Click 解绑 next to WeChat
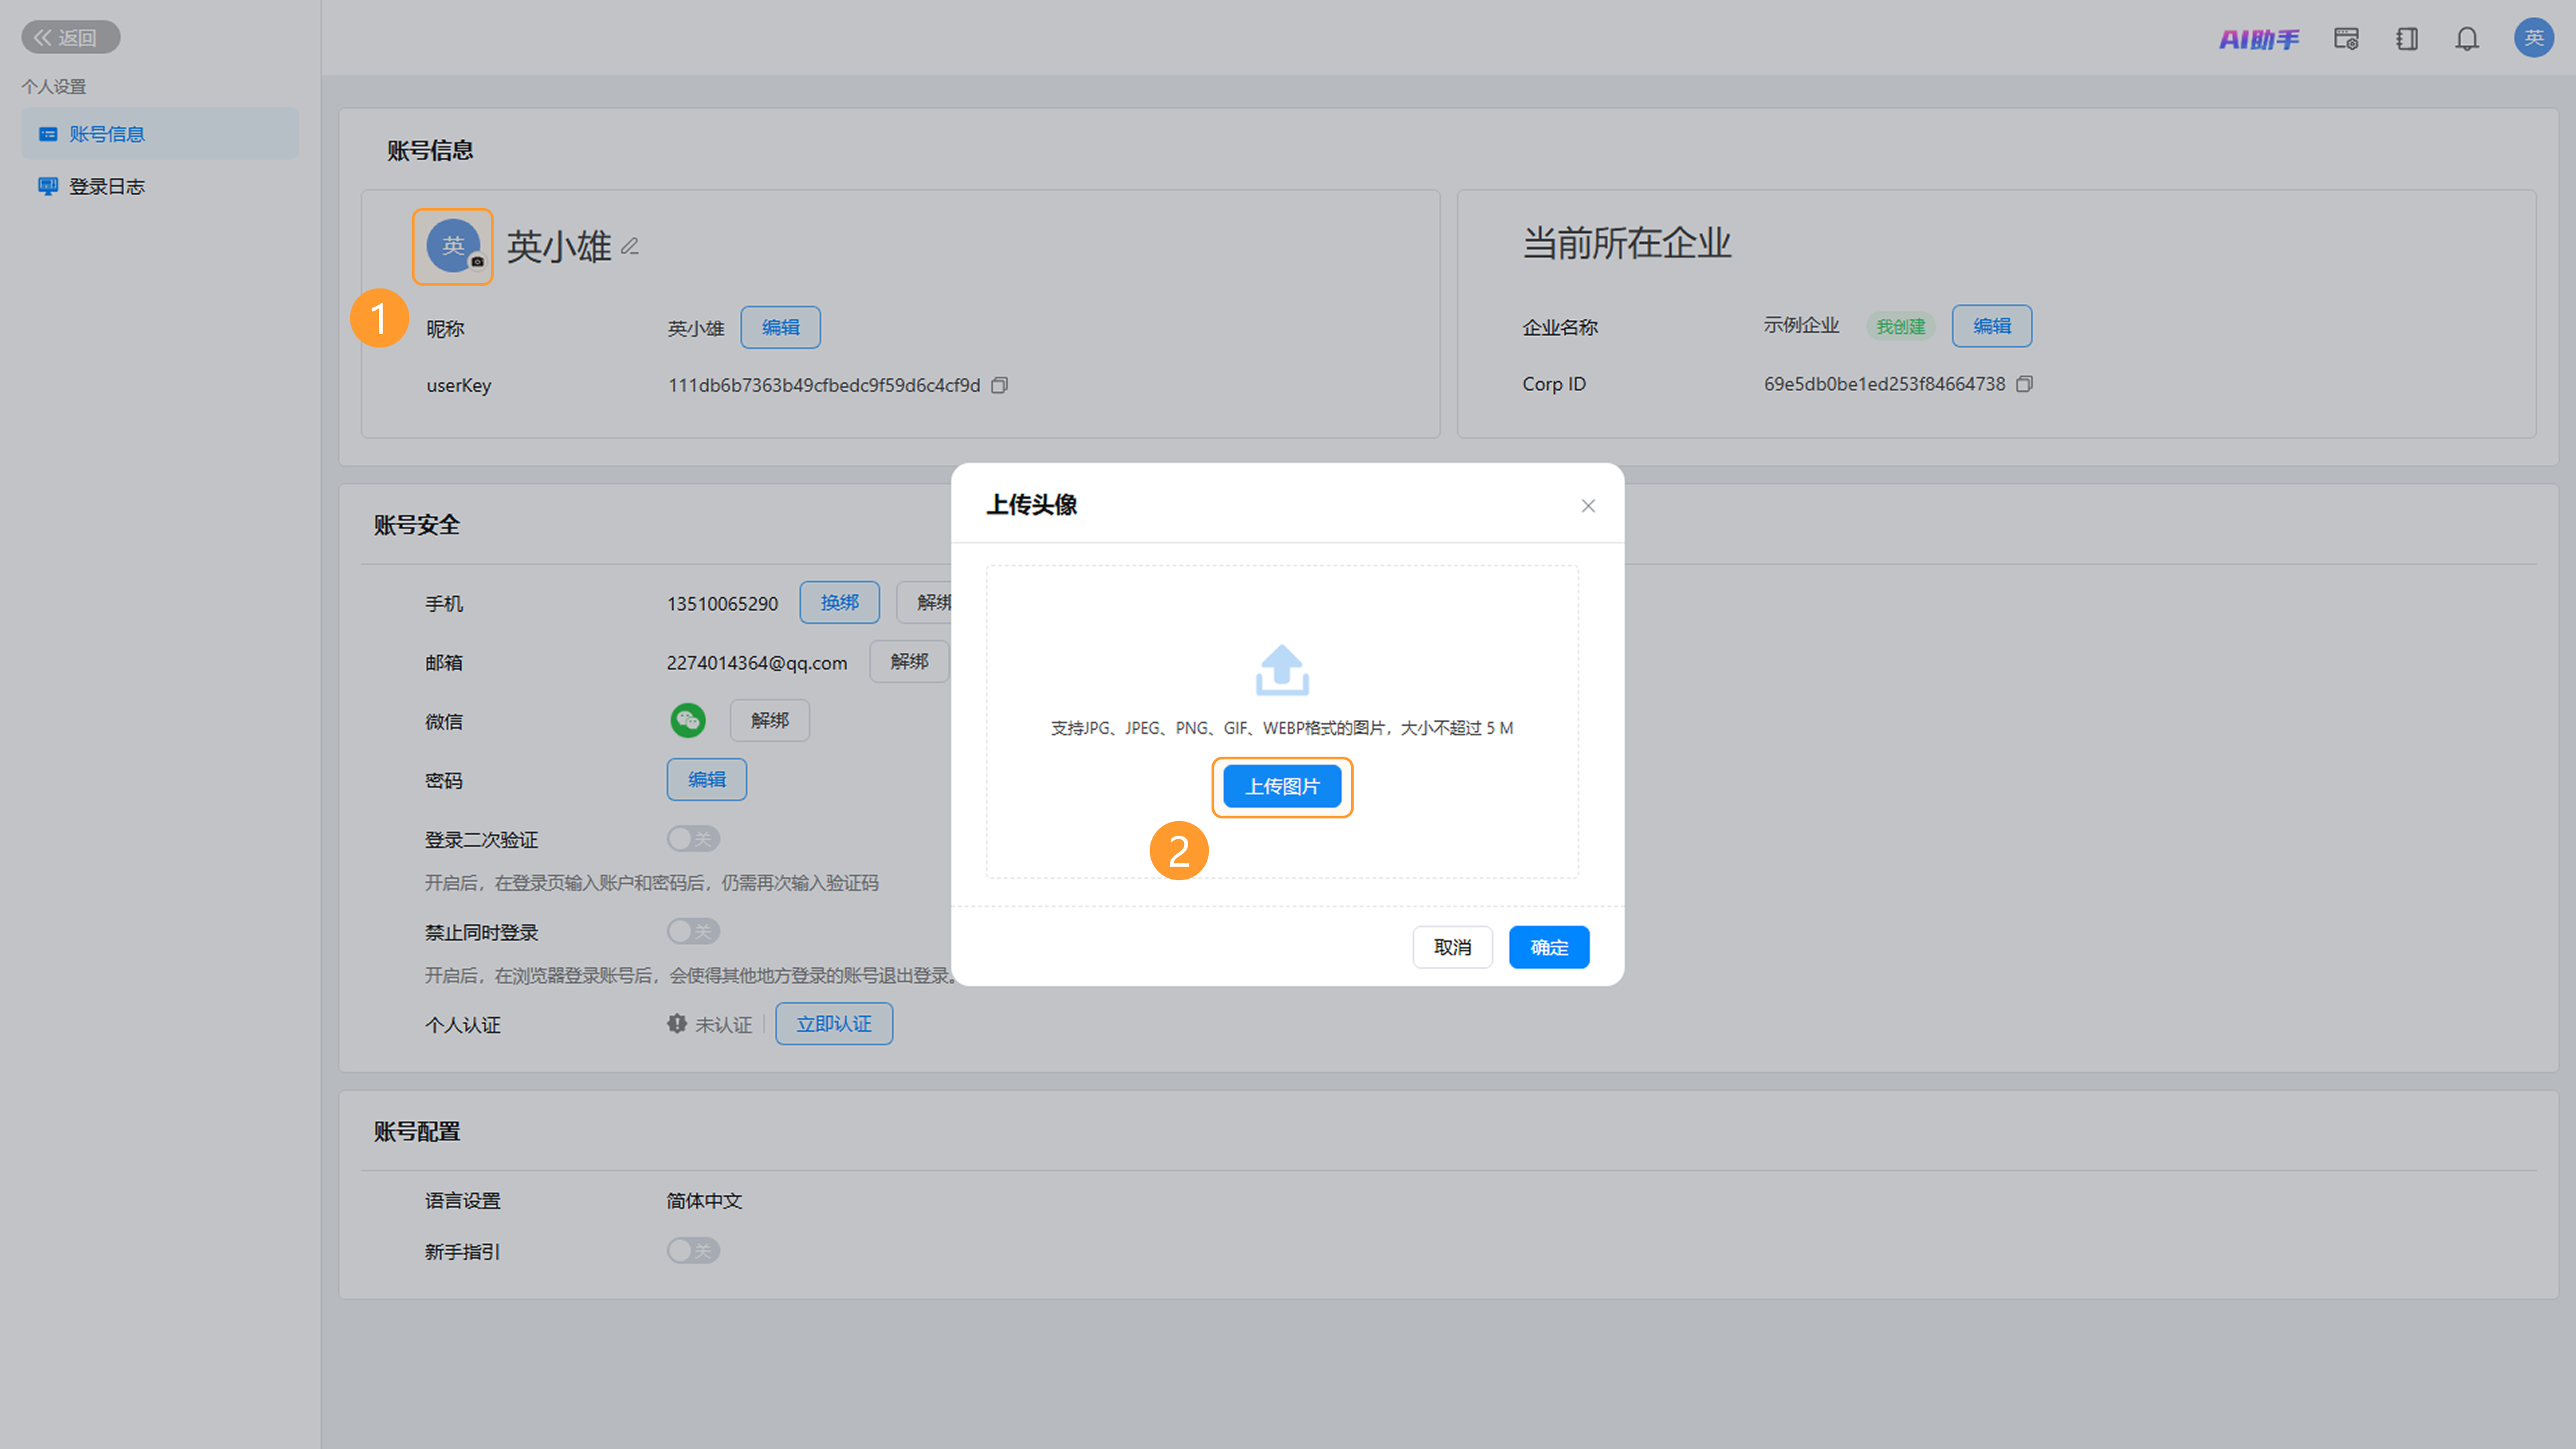Screen dimensions: 2576x1449 (769, 720)
